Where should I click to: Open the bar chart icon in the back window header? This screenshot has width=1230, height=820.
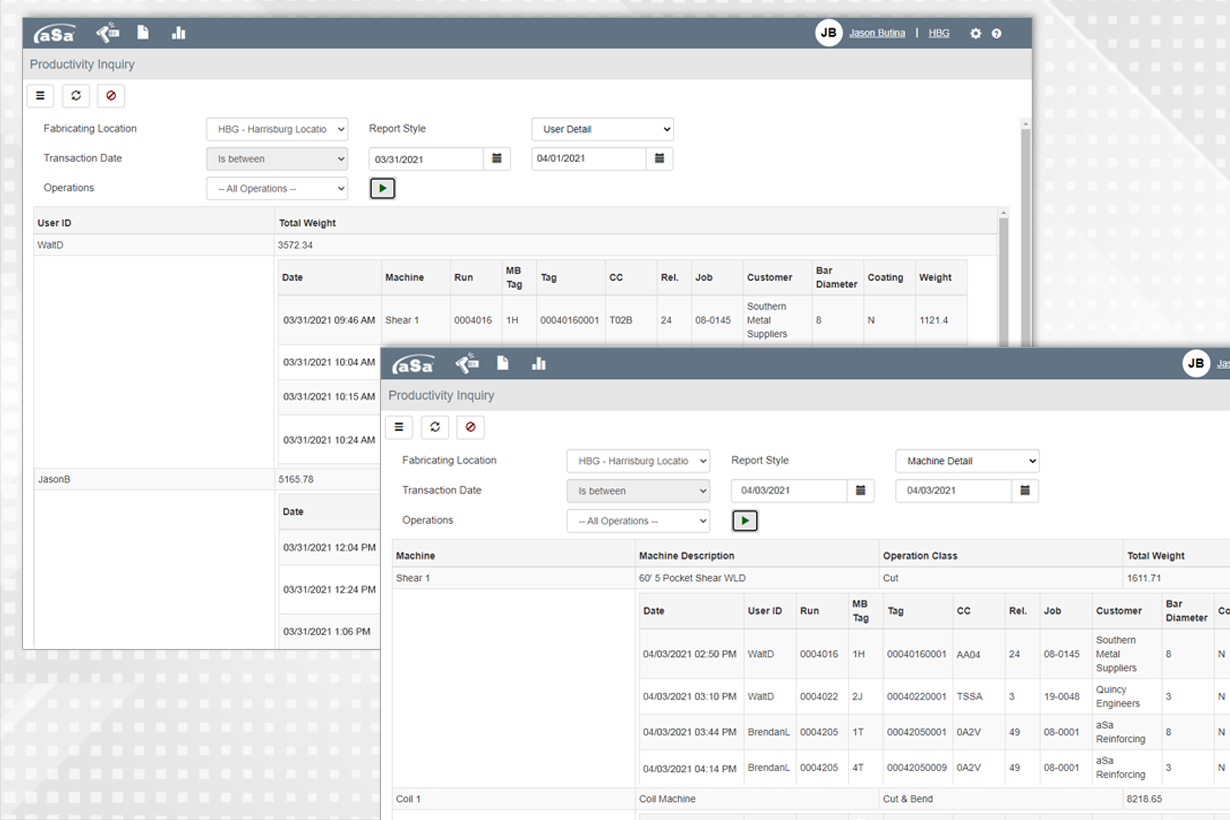click(179, 33)
